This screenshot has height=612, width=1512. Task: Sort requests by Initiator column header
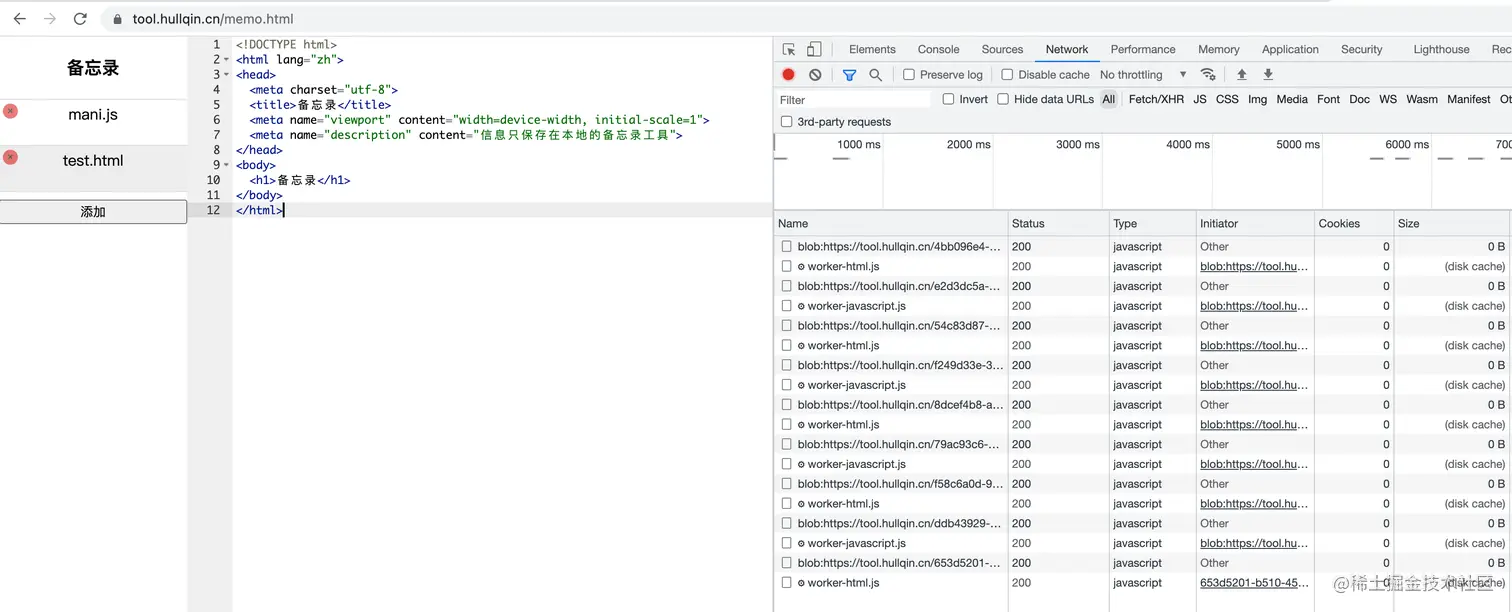point(1255,224)
